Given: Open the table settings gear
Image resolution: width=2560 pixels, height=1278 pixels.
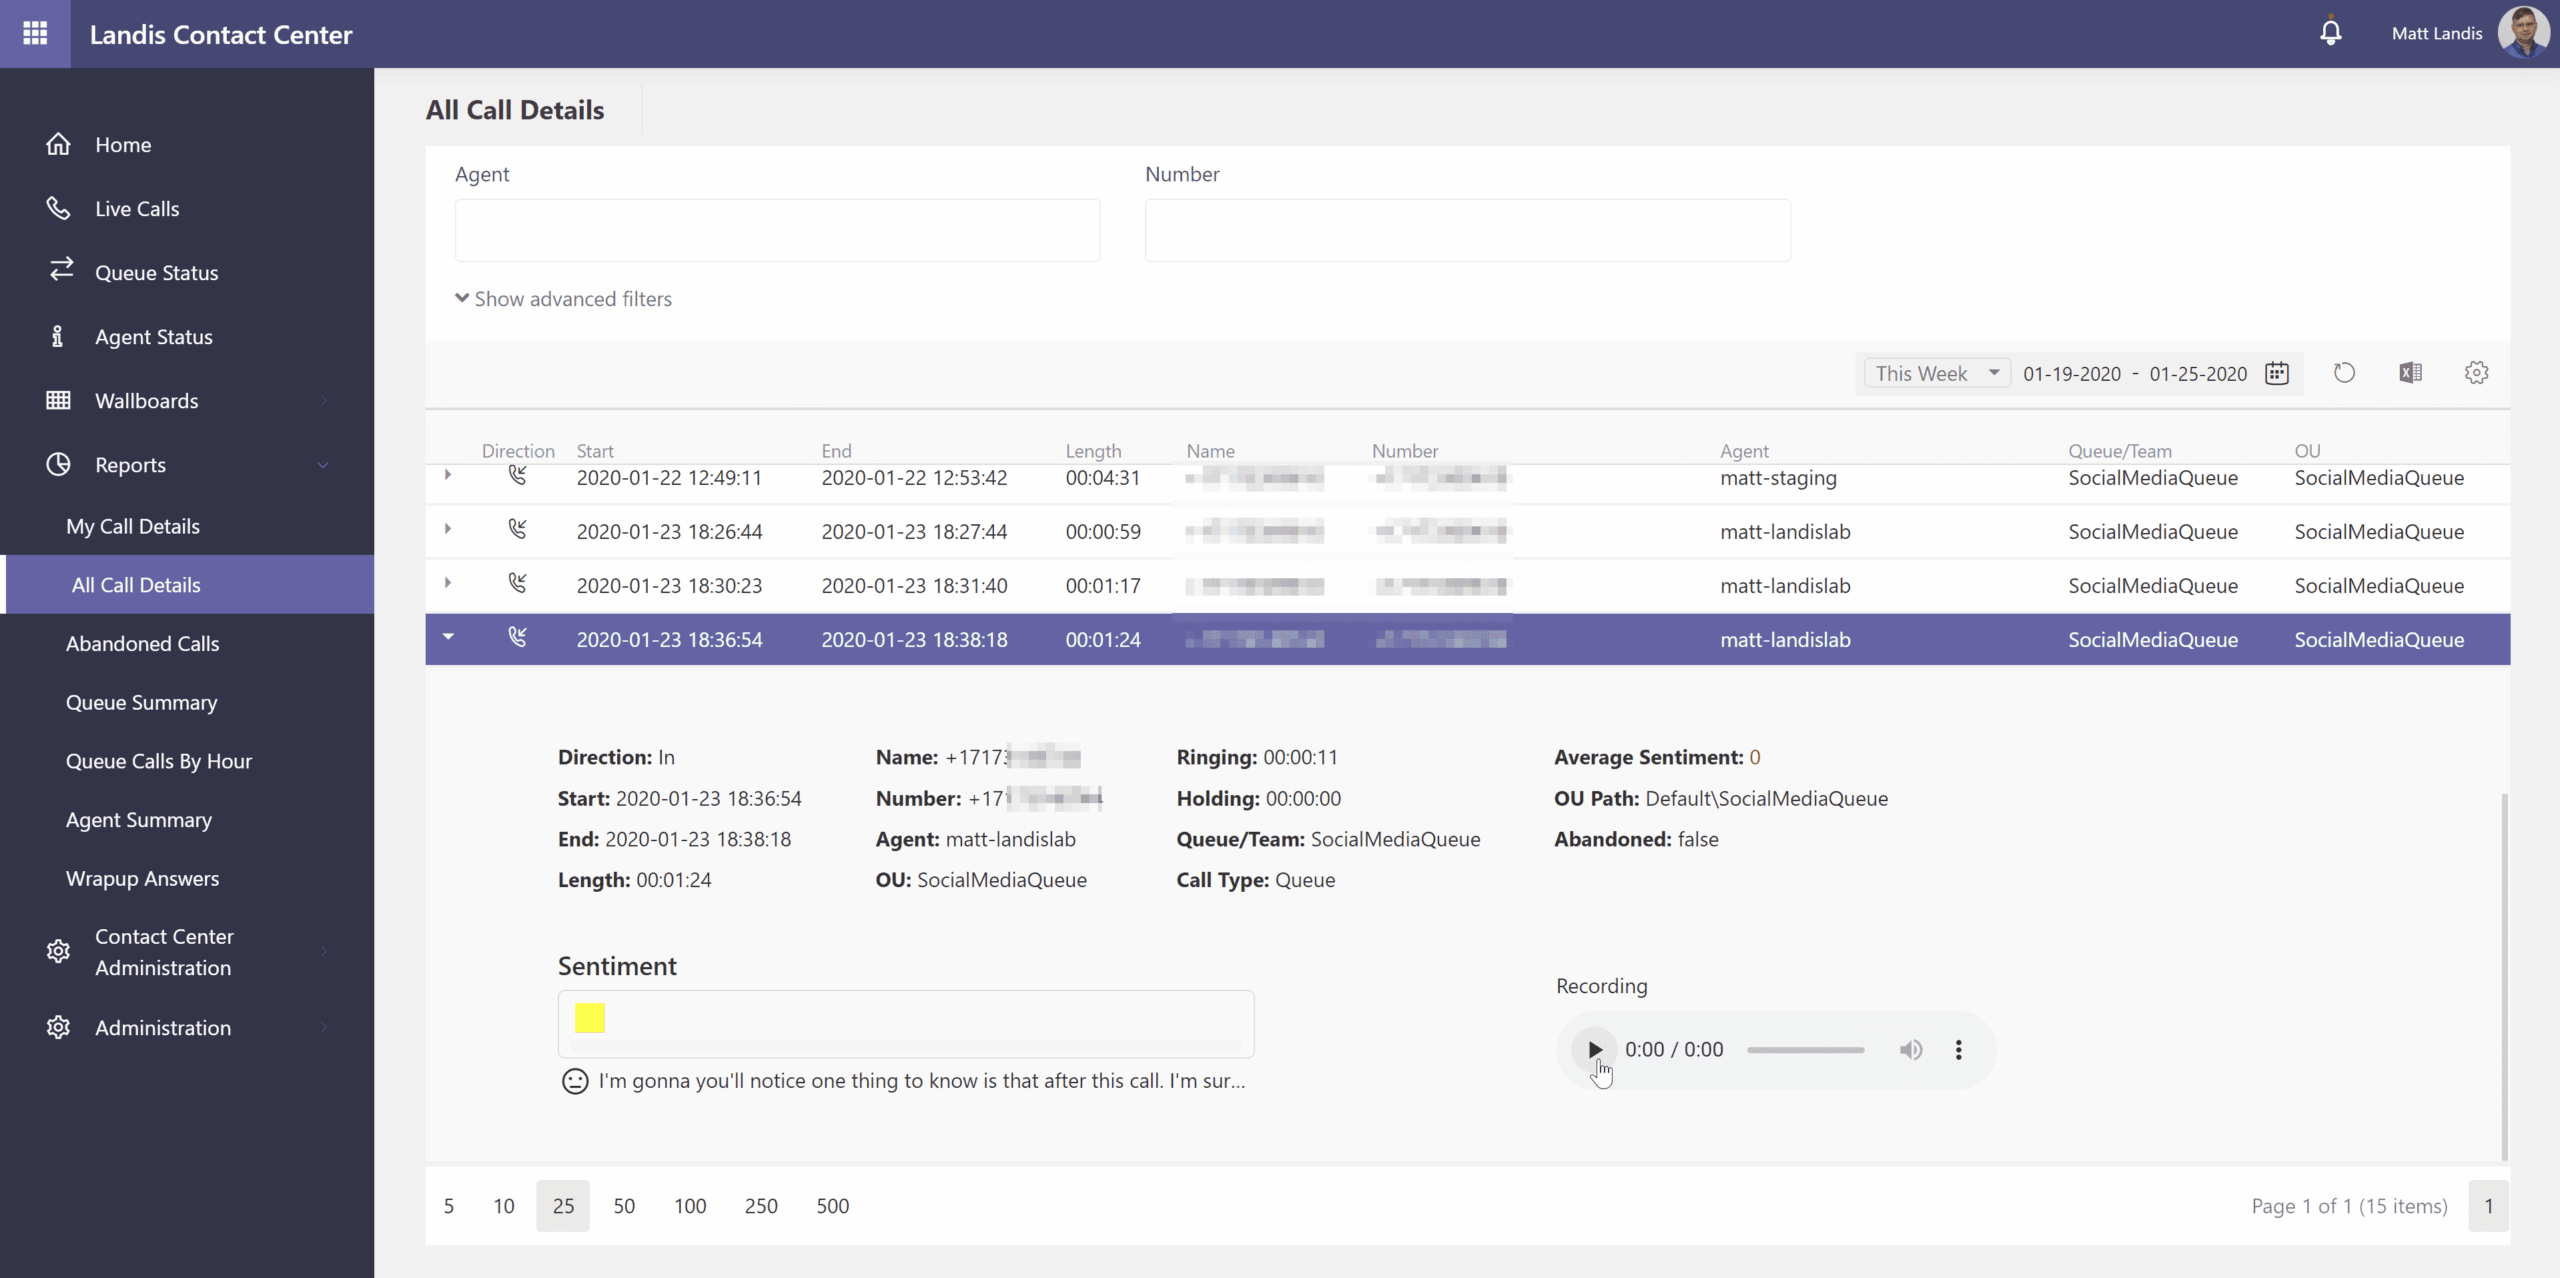Looking at the screenshot, I should (x=2477, y=372).
